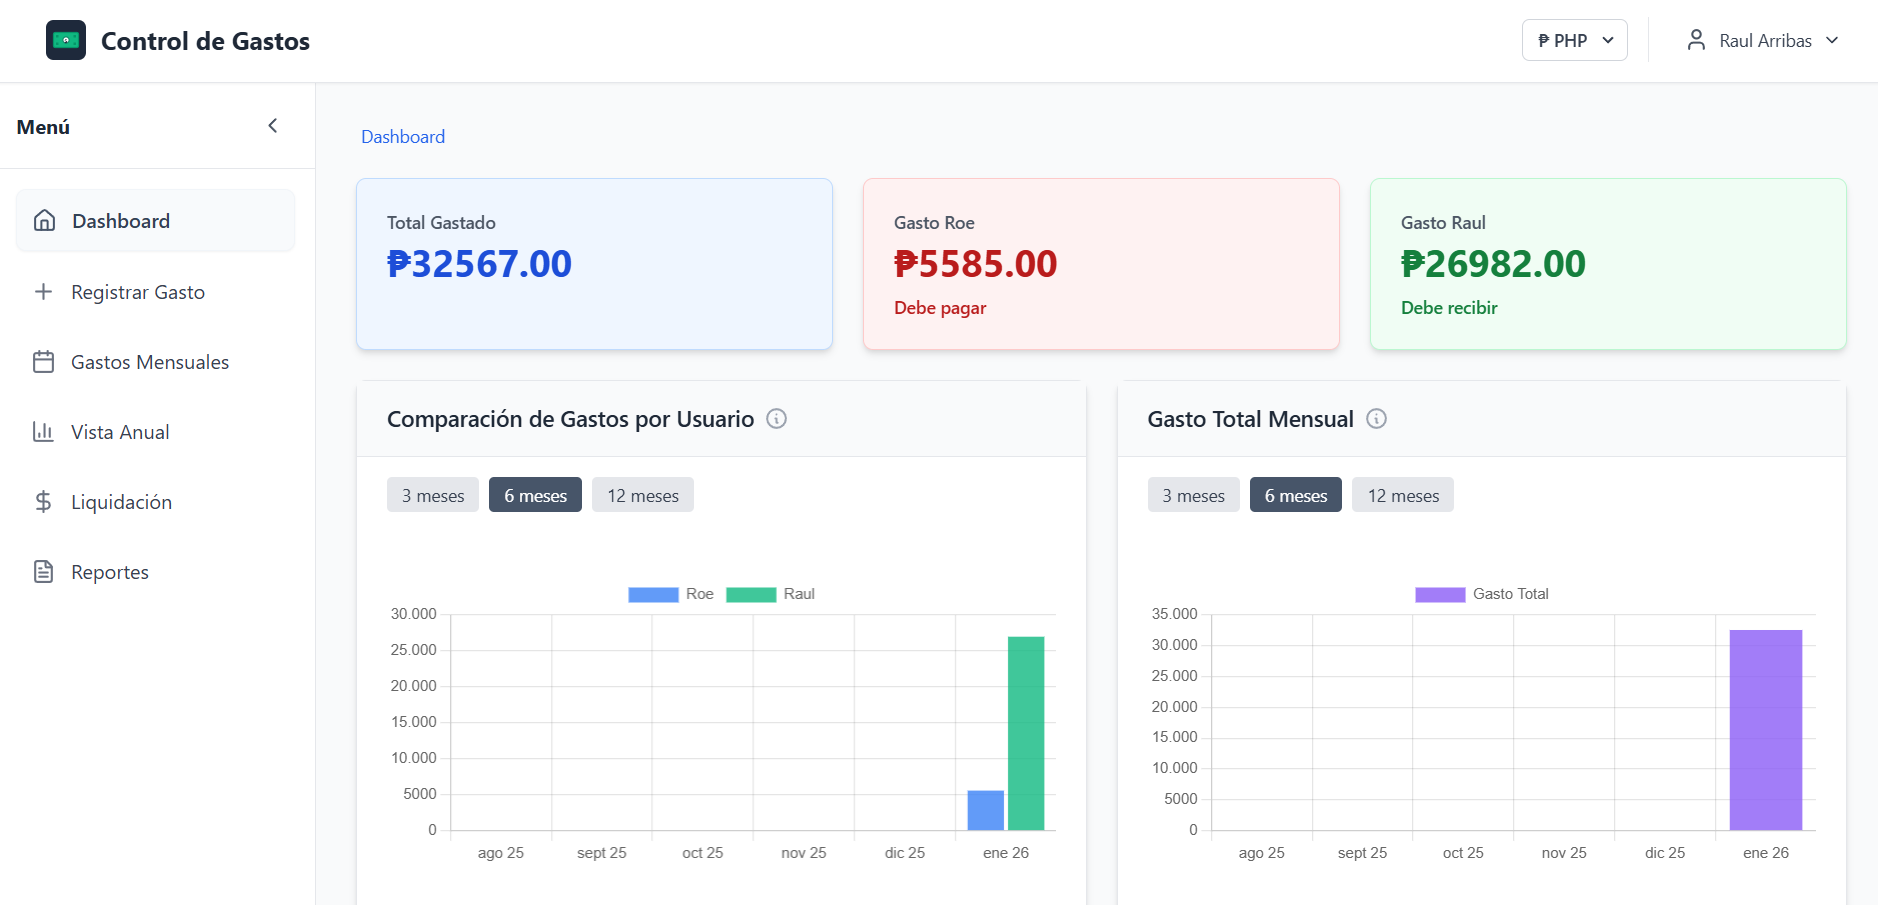Open the Vista Anual menu entry
The height and width of the screenshot is (905, 1878).
click(155, 432)
